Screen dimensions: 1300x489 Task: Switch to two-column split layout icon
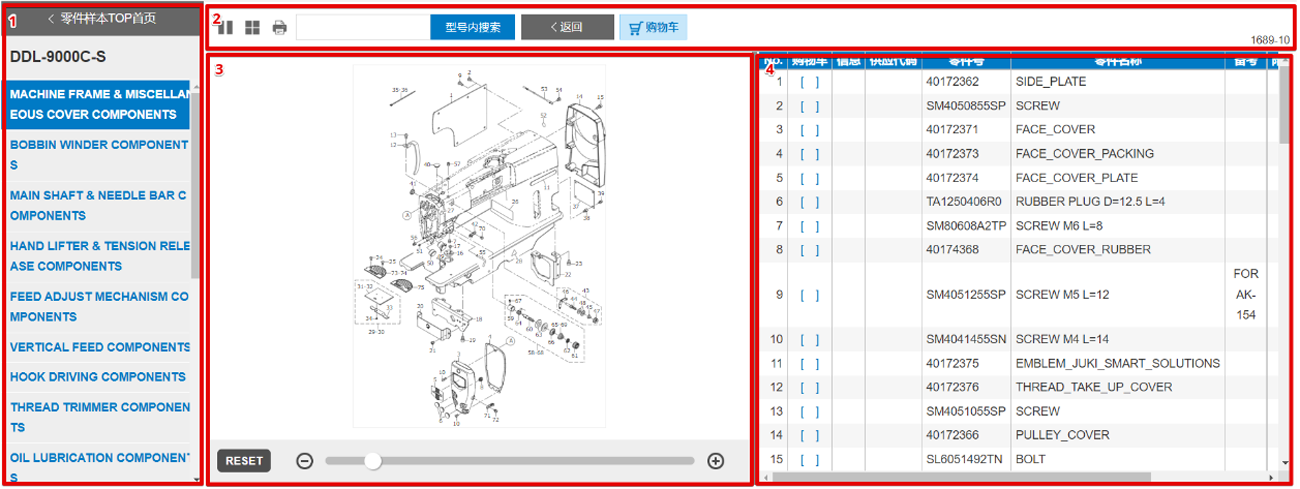click(x=226, y=28)
